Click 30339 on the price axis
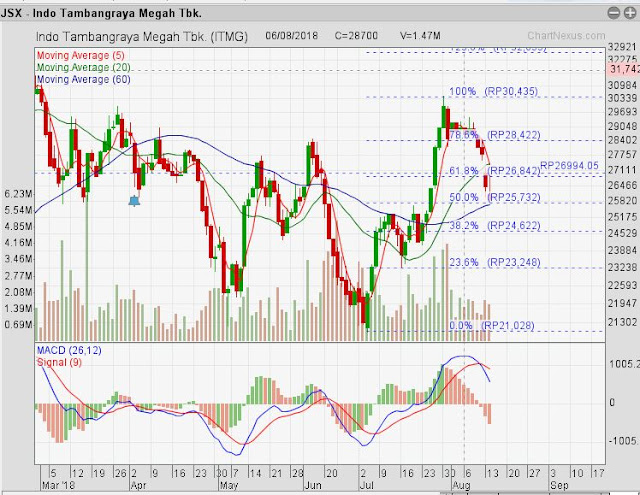Image resolution: width=640 pixels, height=495 pixels. point(622,98)
